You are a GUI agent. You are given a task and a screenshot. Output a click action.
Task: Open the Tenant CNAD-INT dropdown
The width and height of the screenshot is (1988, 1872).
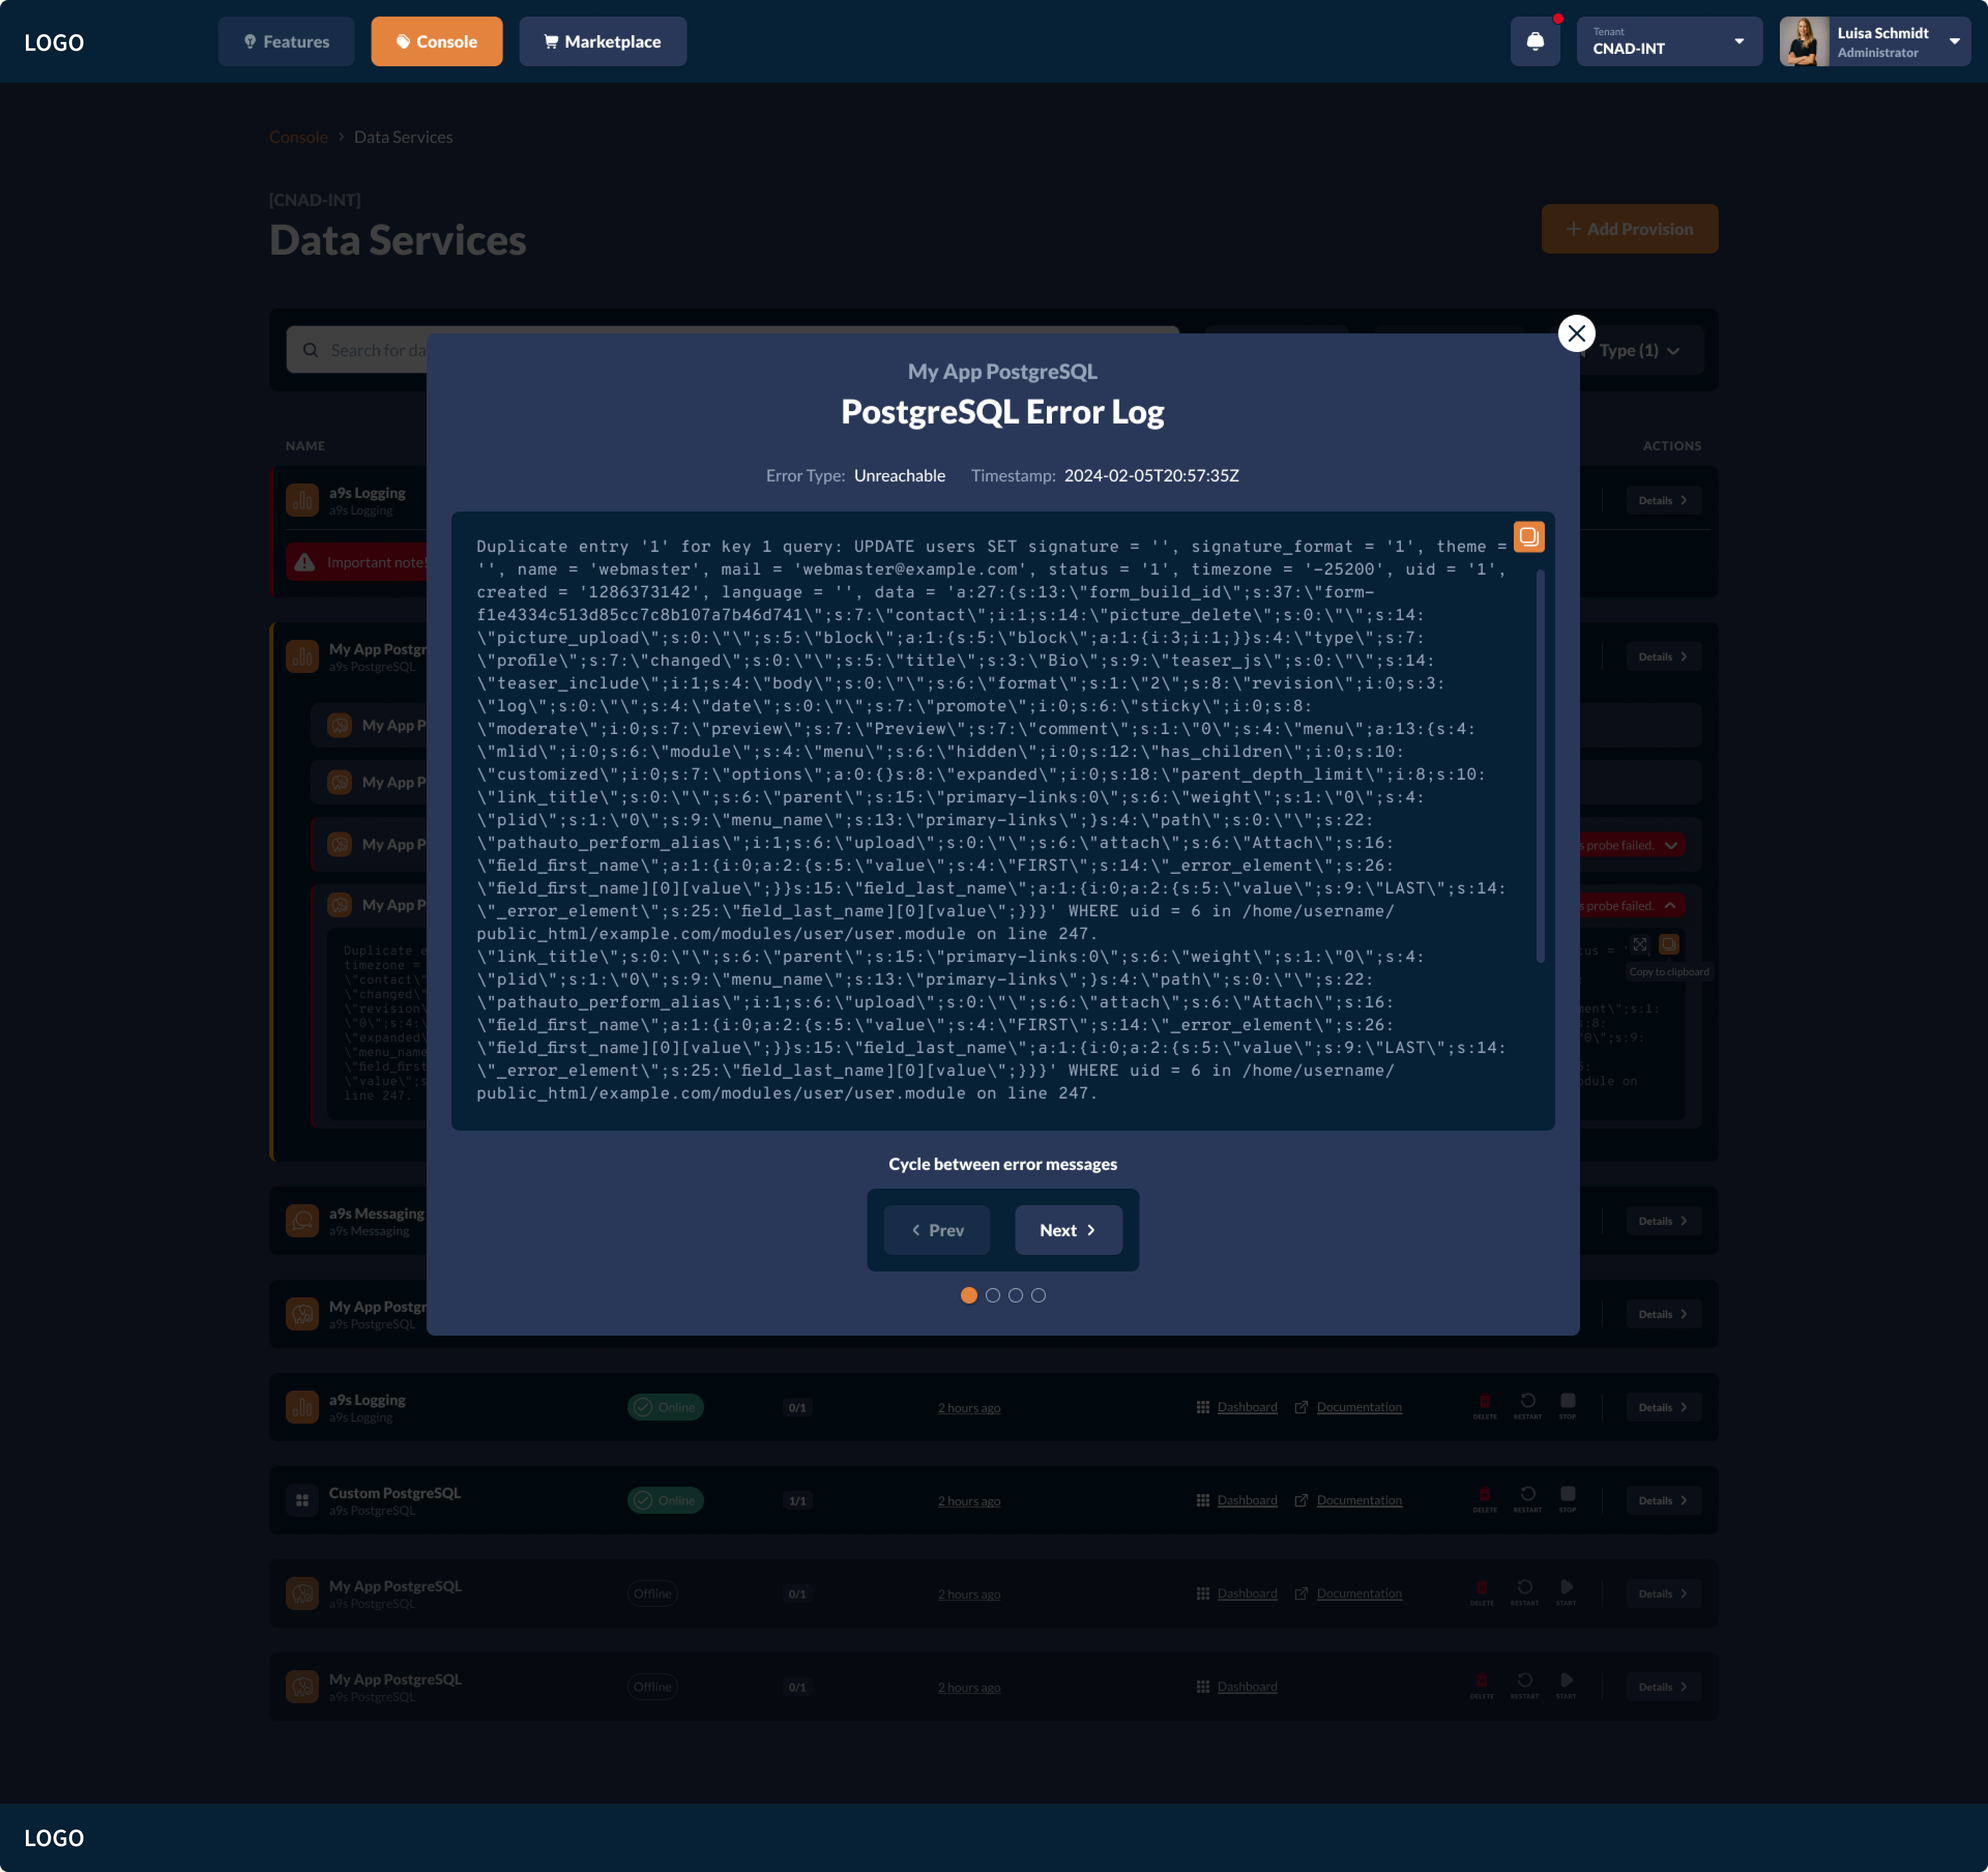[x=1669, y=41]
